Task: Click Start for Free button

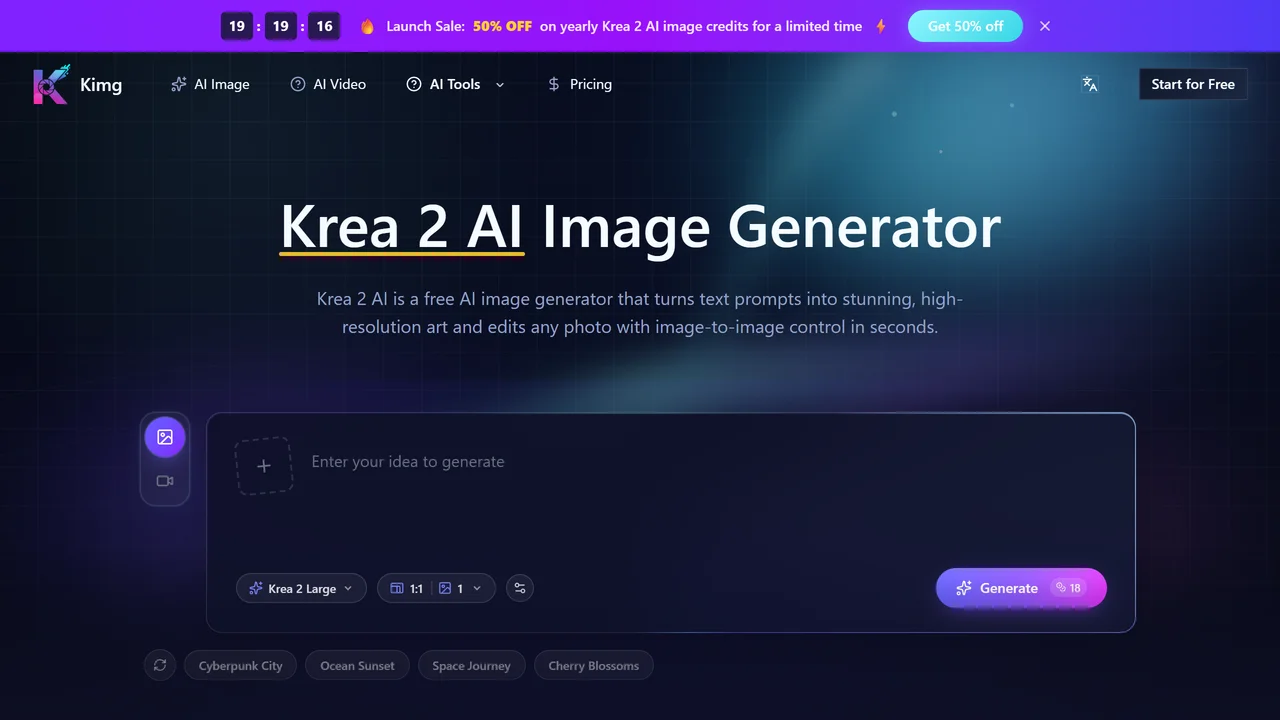Action: pos(1193,84)
